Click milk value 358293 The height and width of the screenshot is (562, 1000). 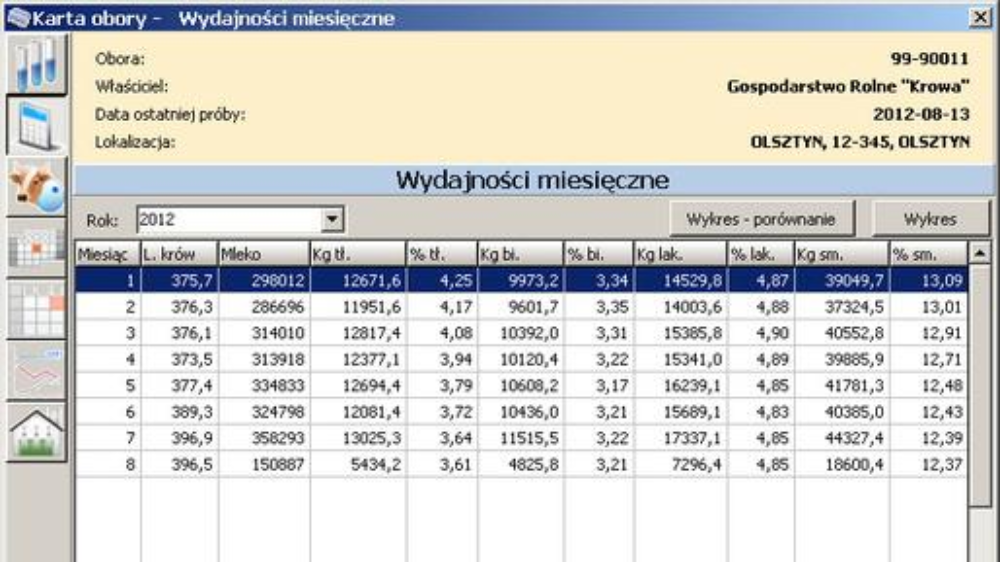264,438
